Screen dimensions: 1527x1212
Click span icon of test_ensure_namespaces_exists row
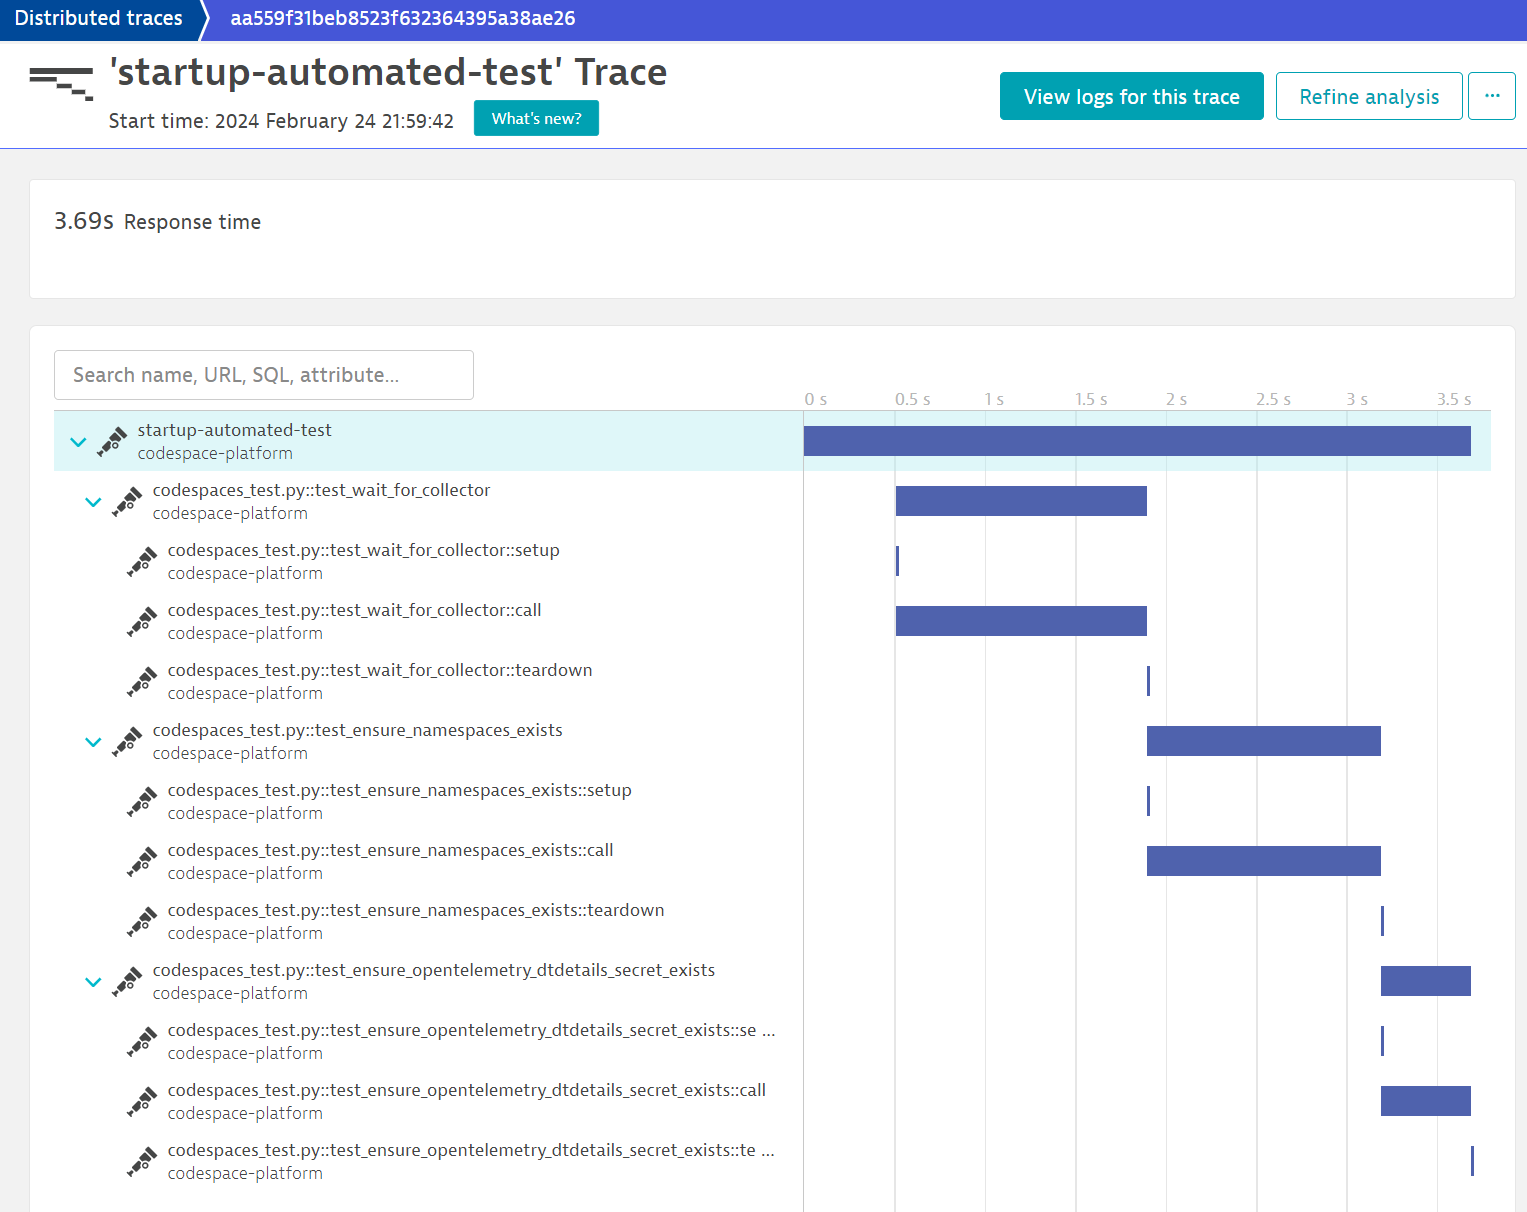pyautogui.click(x=127, y=741)
